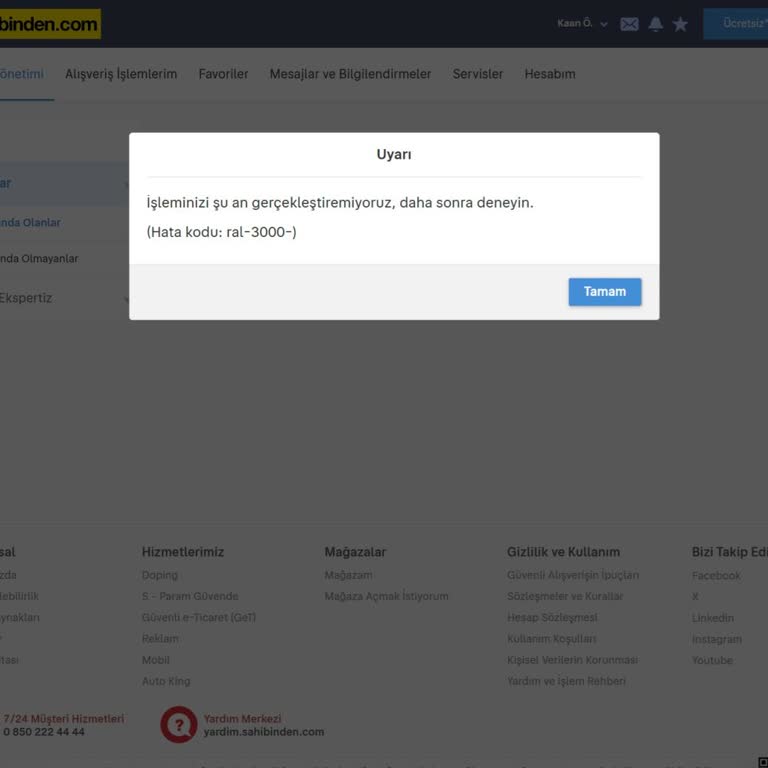
Task: Click the Ücretsiz button in header
Action: 736,24
